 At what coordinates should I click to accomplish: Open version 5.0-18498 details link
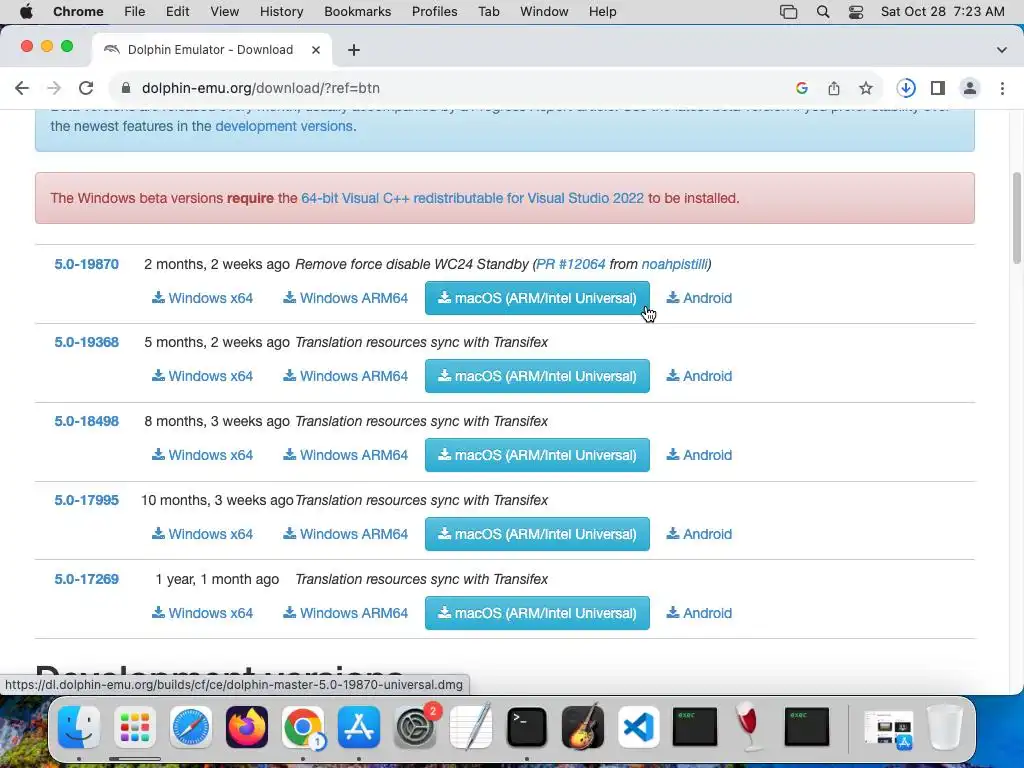coord(86,421)
